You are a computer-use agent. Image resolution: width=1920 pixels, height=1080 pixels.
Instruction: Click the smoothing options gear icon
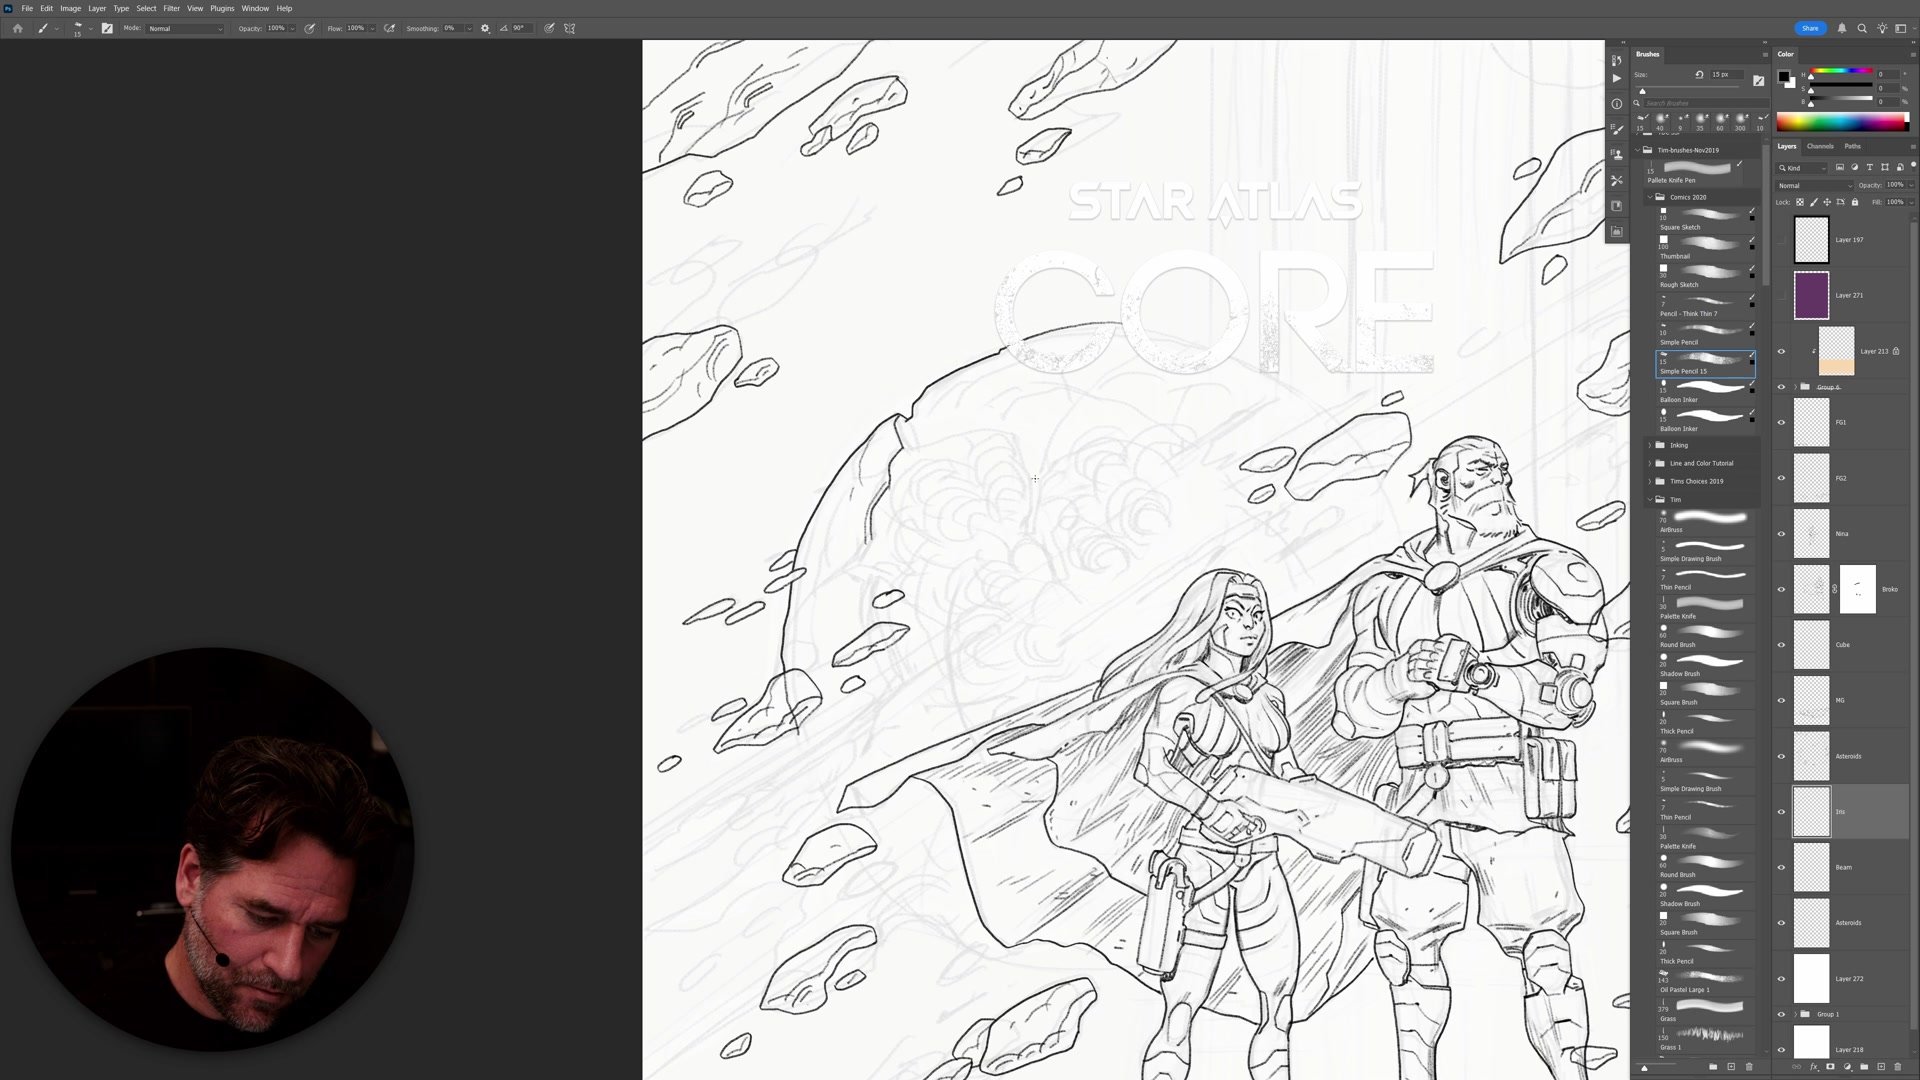pos(485,28)
